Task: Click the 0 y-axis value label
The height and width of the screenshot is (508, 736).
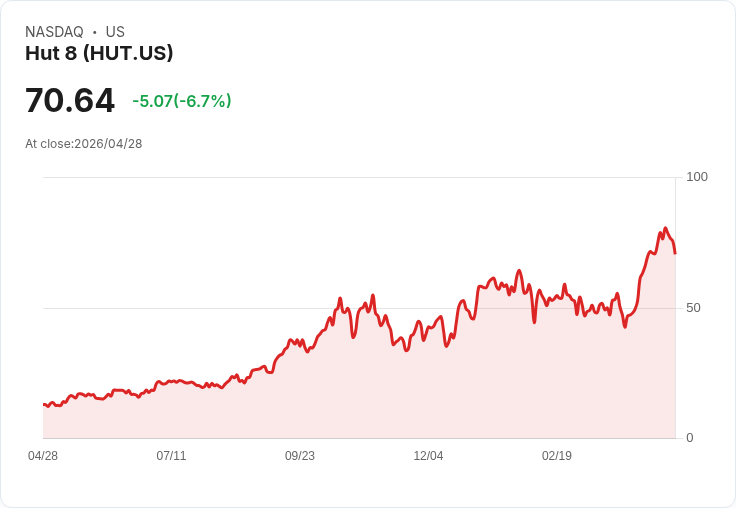Action: point(690,438)
